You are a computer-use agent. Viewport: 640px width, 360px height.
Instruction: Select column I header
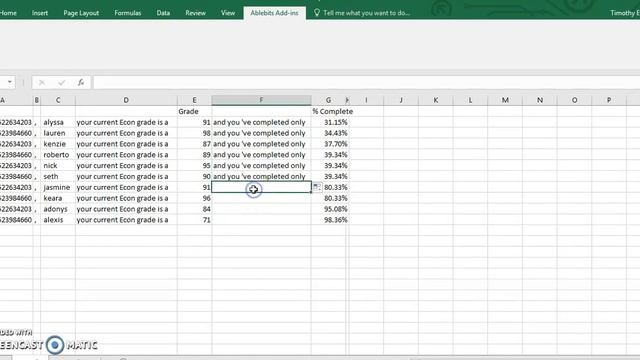(366, 100)
